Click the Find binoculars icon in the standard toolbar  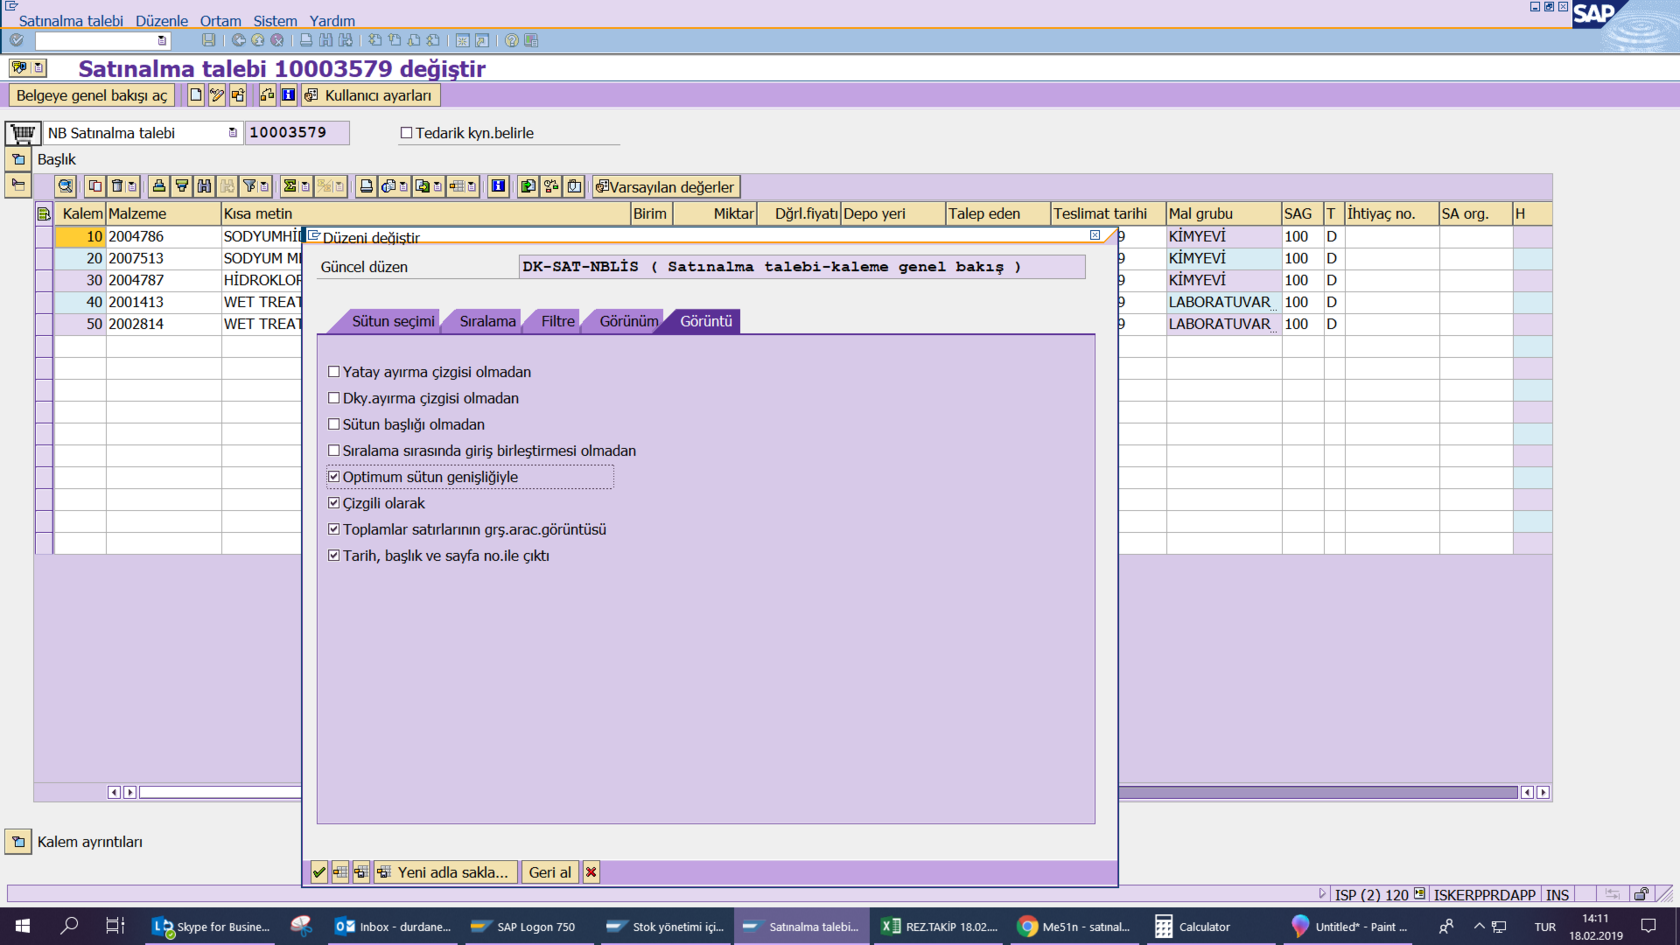click(x=326, y=40)
